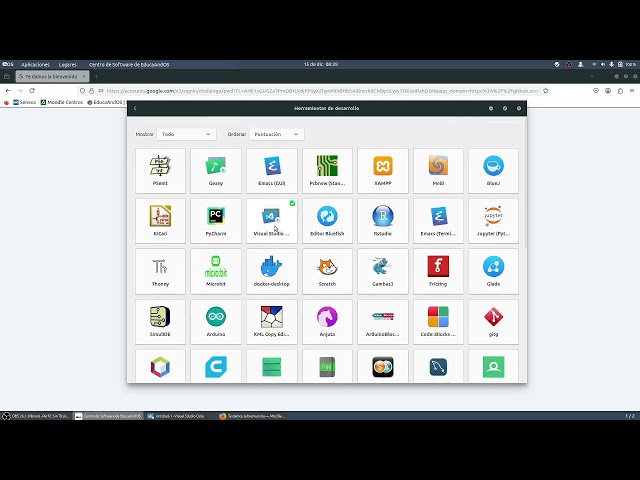This screenshot has height=480, width=640.
Task: Select the Scratch app tile
Action: point(327,271)
